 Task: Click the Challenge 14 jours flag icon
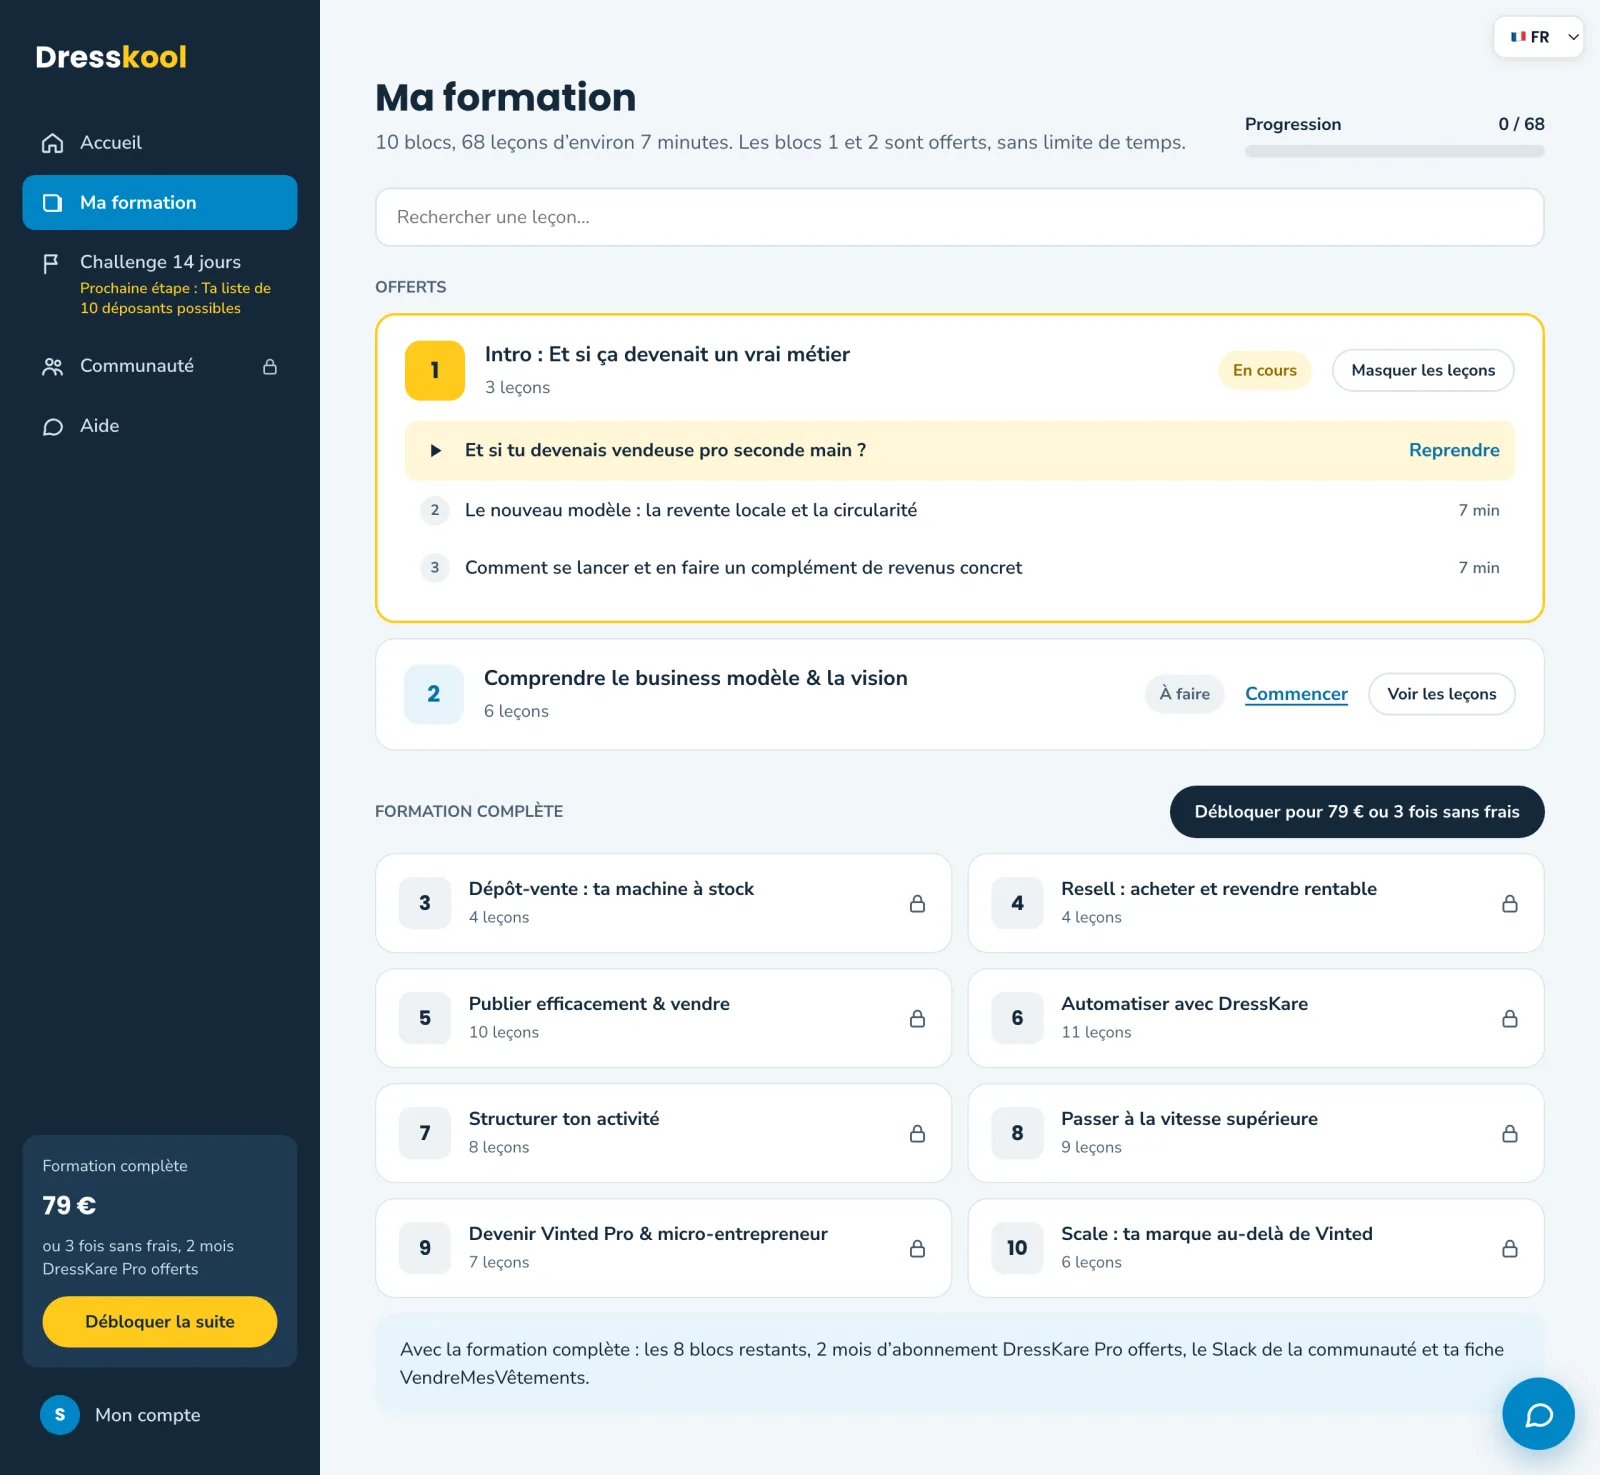click(51, 263)
